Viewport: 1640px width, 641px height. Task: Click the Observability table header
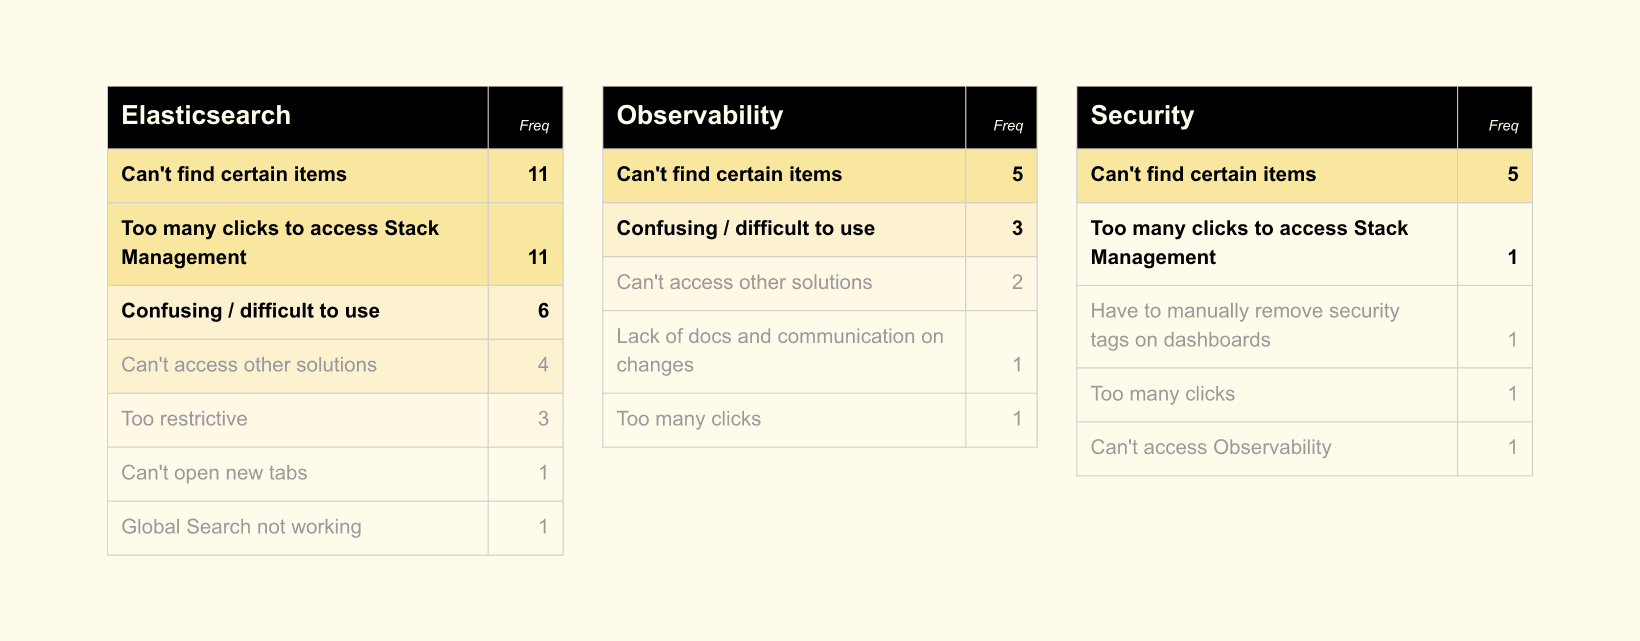coord(700,116)
